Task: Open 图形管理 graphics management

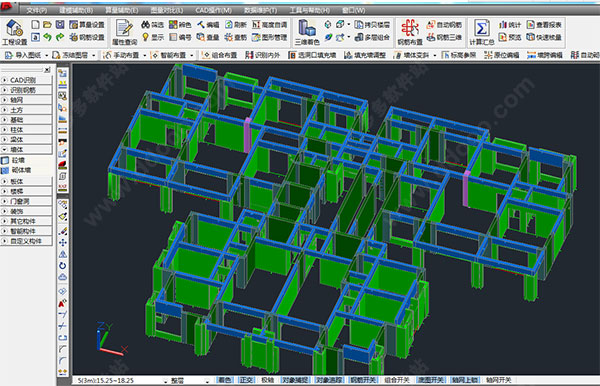Action: coord(269,37)
